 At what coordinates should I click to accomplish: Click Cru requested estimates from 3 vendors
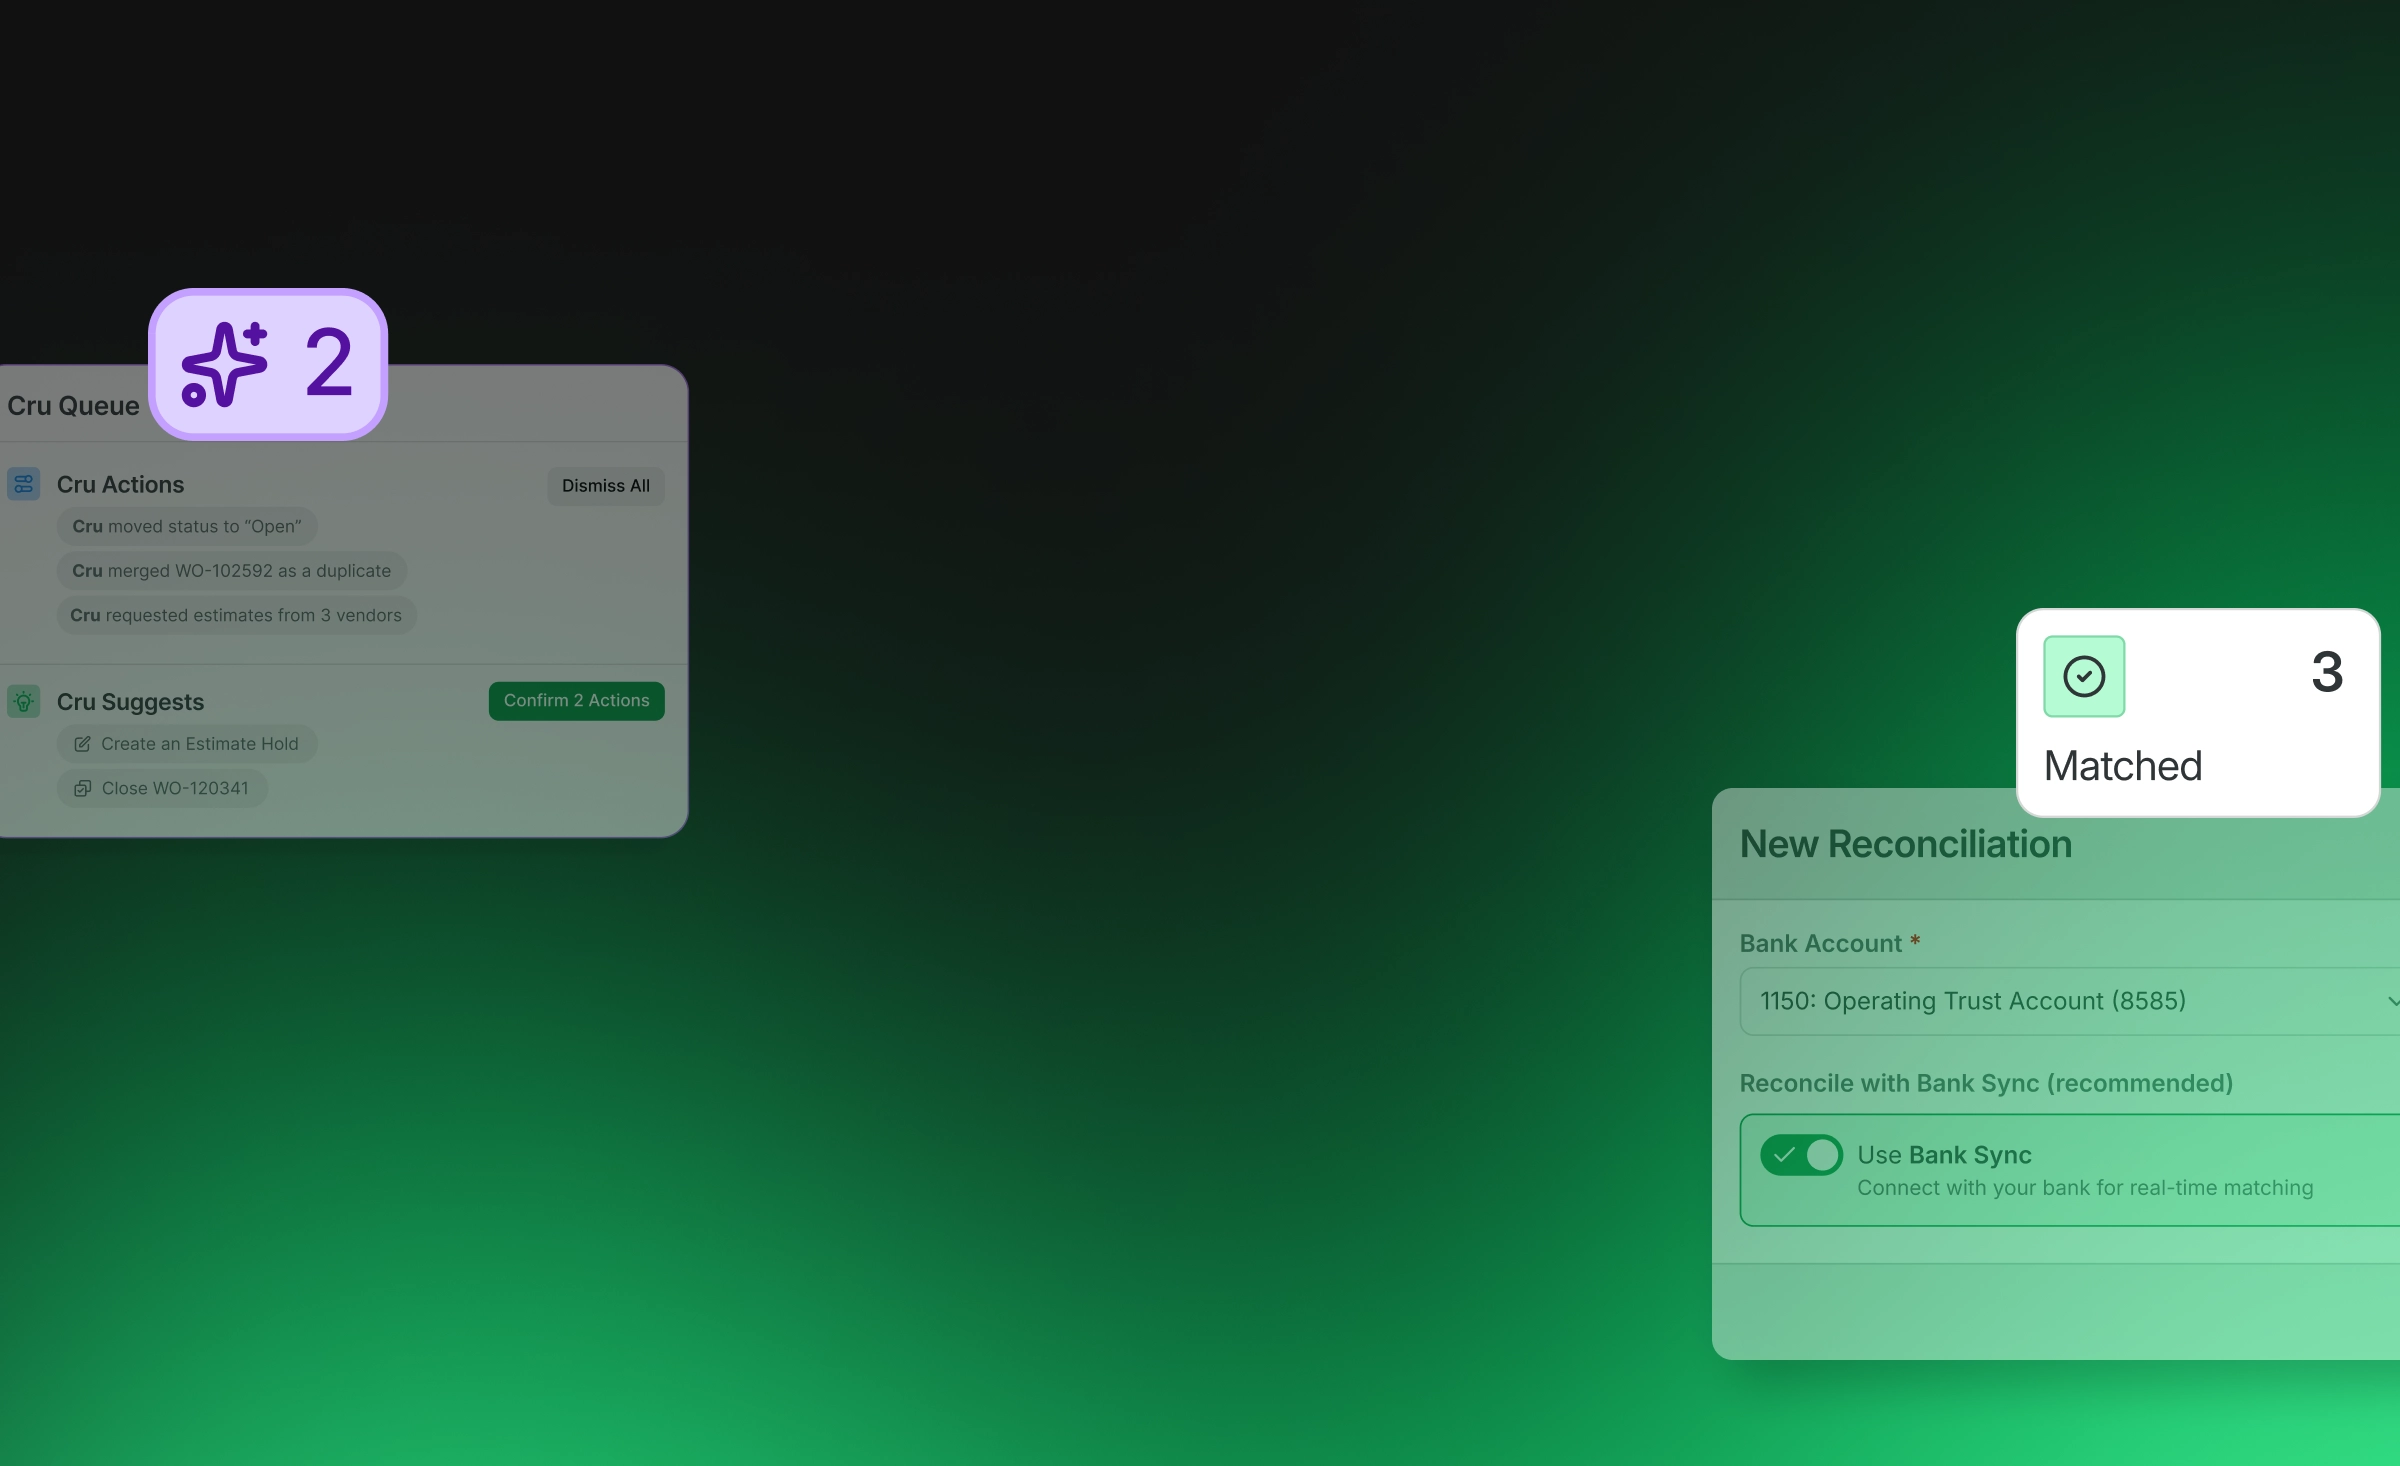point(237,615)
